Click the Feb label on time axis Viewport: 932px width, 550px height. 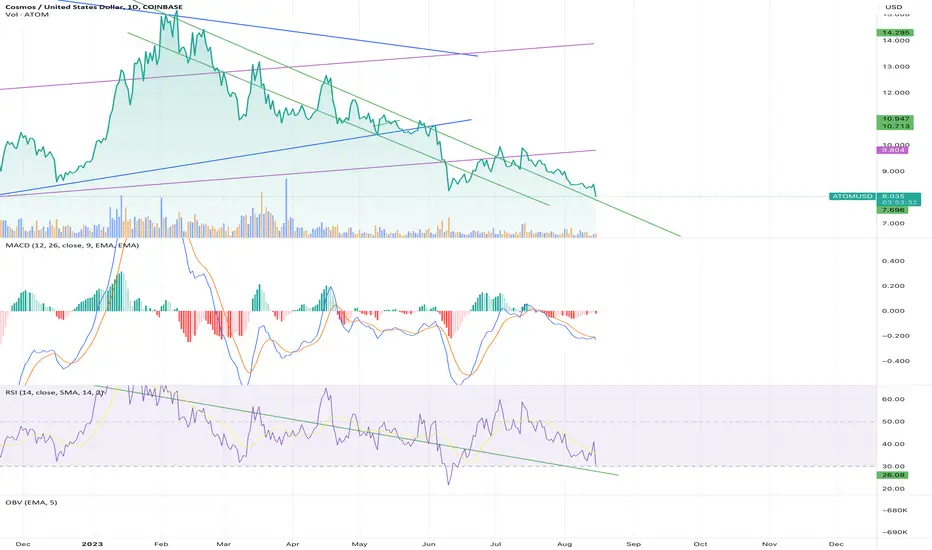pos(161,544)
